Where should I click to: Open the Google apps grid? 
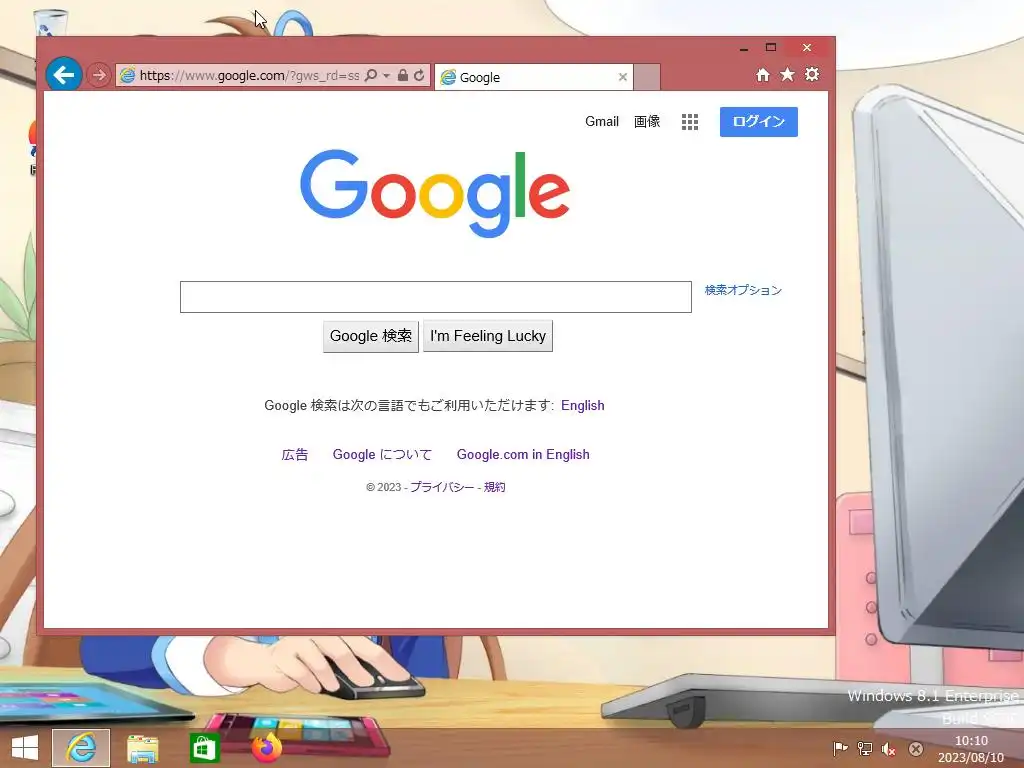(x=690, y=122)
